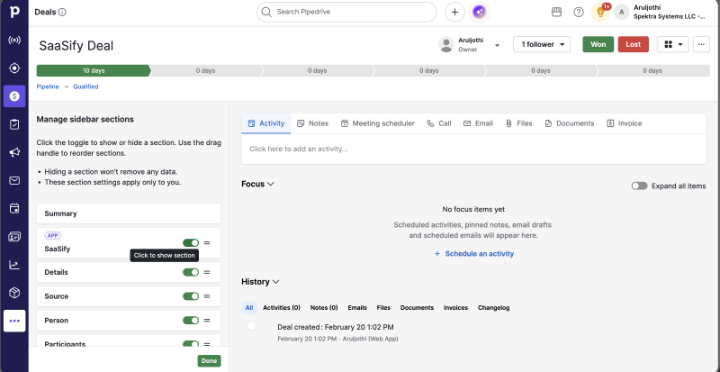Viewport: 720px width, 372px height.
Task: Click the SaaSify Deal title
Action: click(x=76, y=46)
